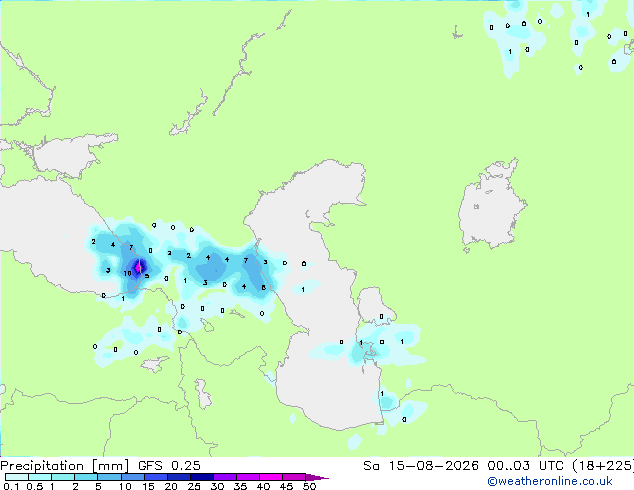Select the 5–10 mm legend color swatch
This screenshot has height=490, width=634.
point(109,477)
